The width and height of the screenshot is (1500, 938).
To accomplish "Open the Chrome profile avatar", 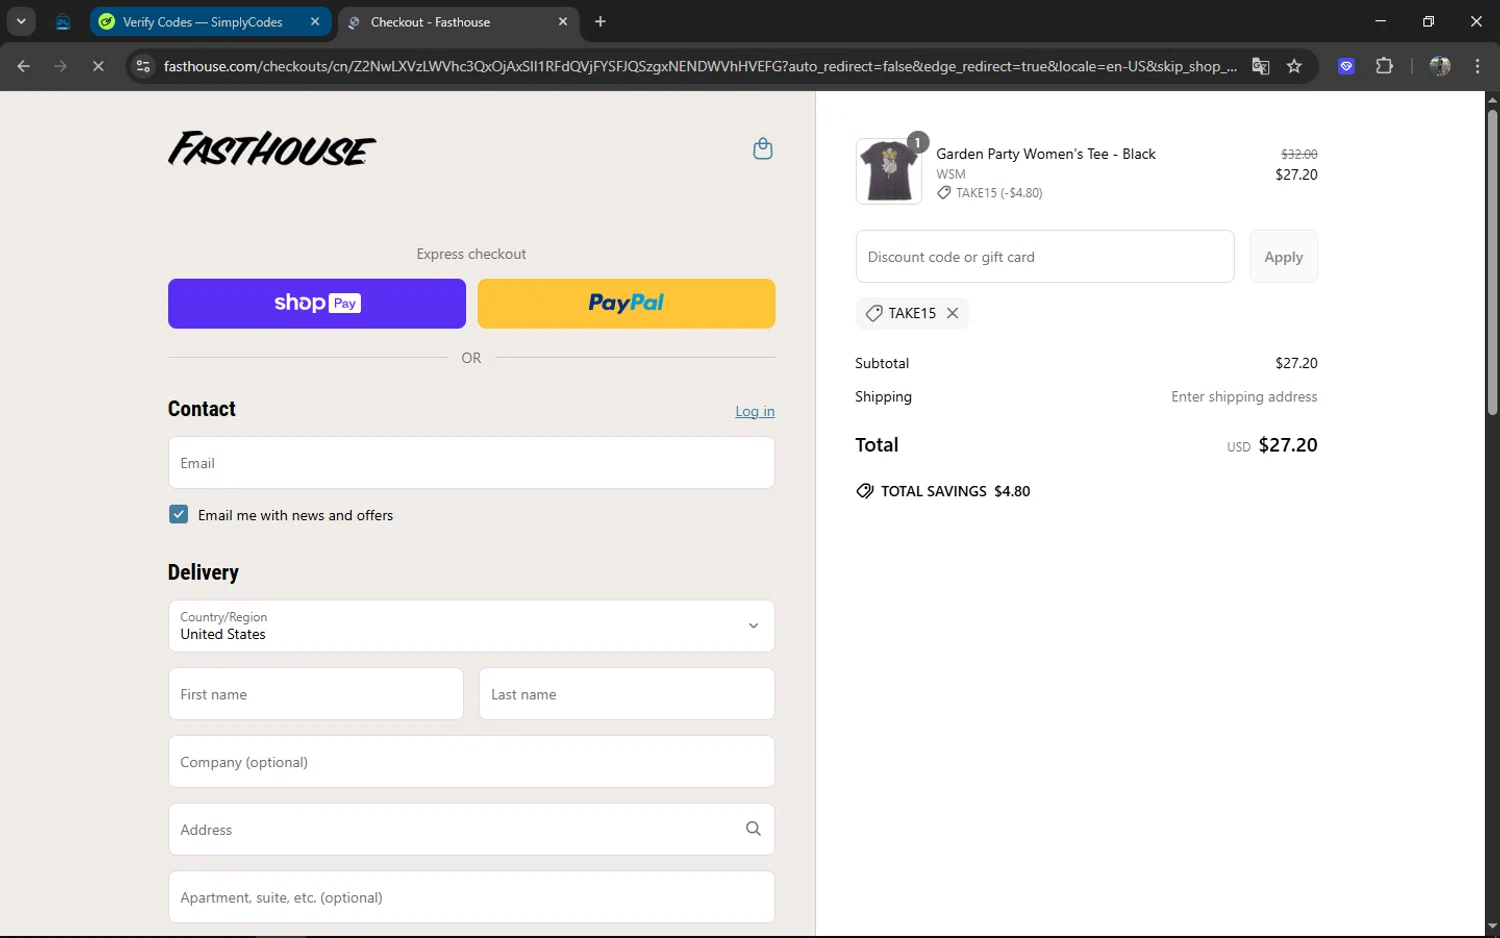I will (1440, 66).
